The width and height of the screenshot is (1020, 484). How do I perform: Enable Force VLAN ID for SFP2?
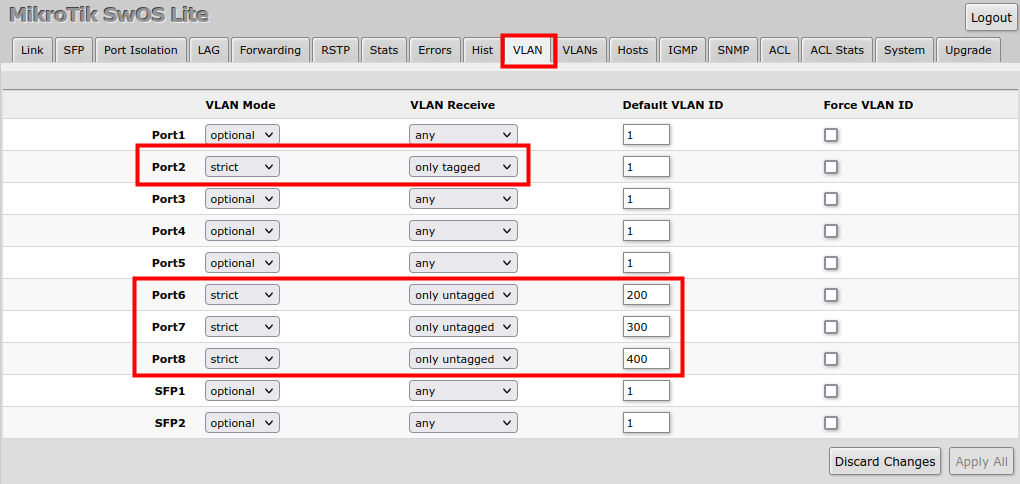tap(831, 423)
